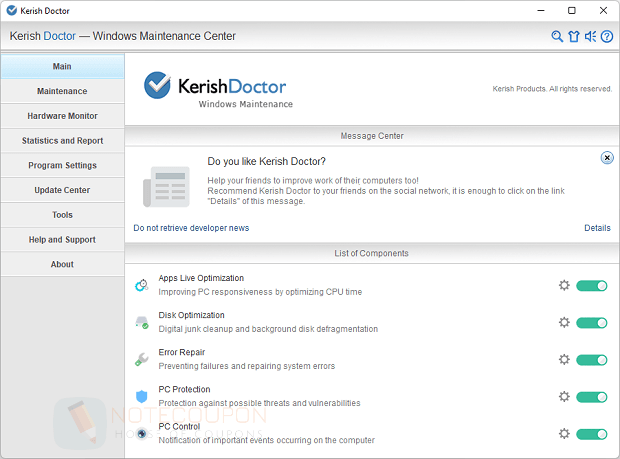This screenshot has width=620, height=459.
Task: Click the PC Control eye icon
Action: (142, 434)
